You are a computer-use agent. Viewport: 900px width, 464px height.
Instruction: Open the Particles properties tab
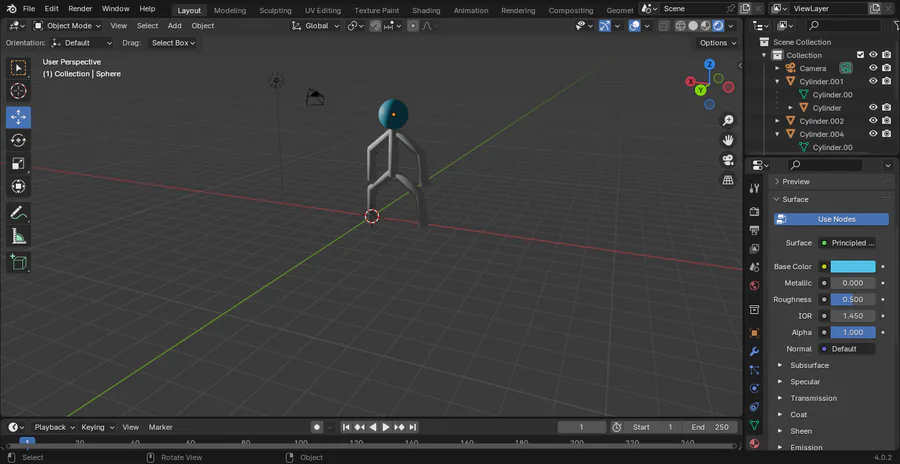[x=755, y=370]
